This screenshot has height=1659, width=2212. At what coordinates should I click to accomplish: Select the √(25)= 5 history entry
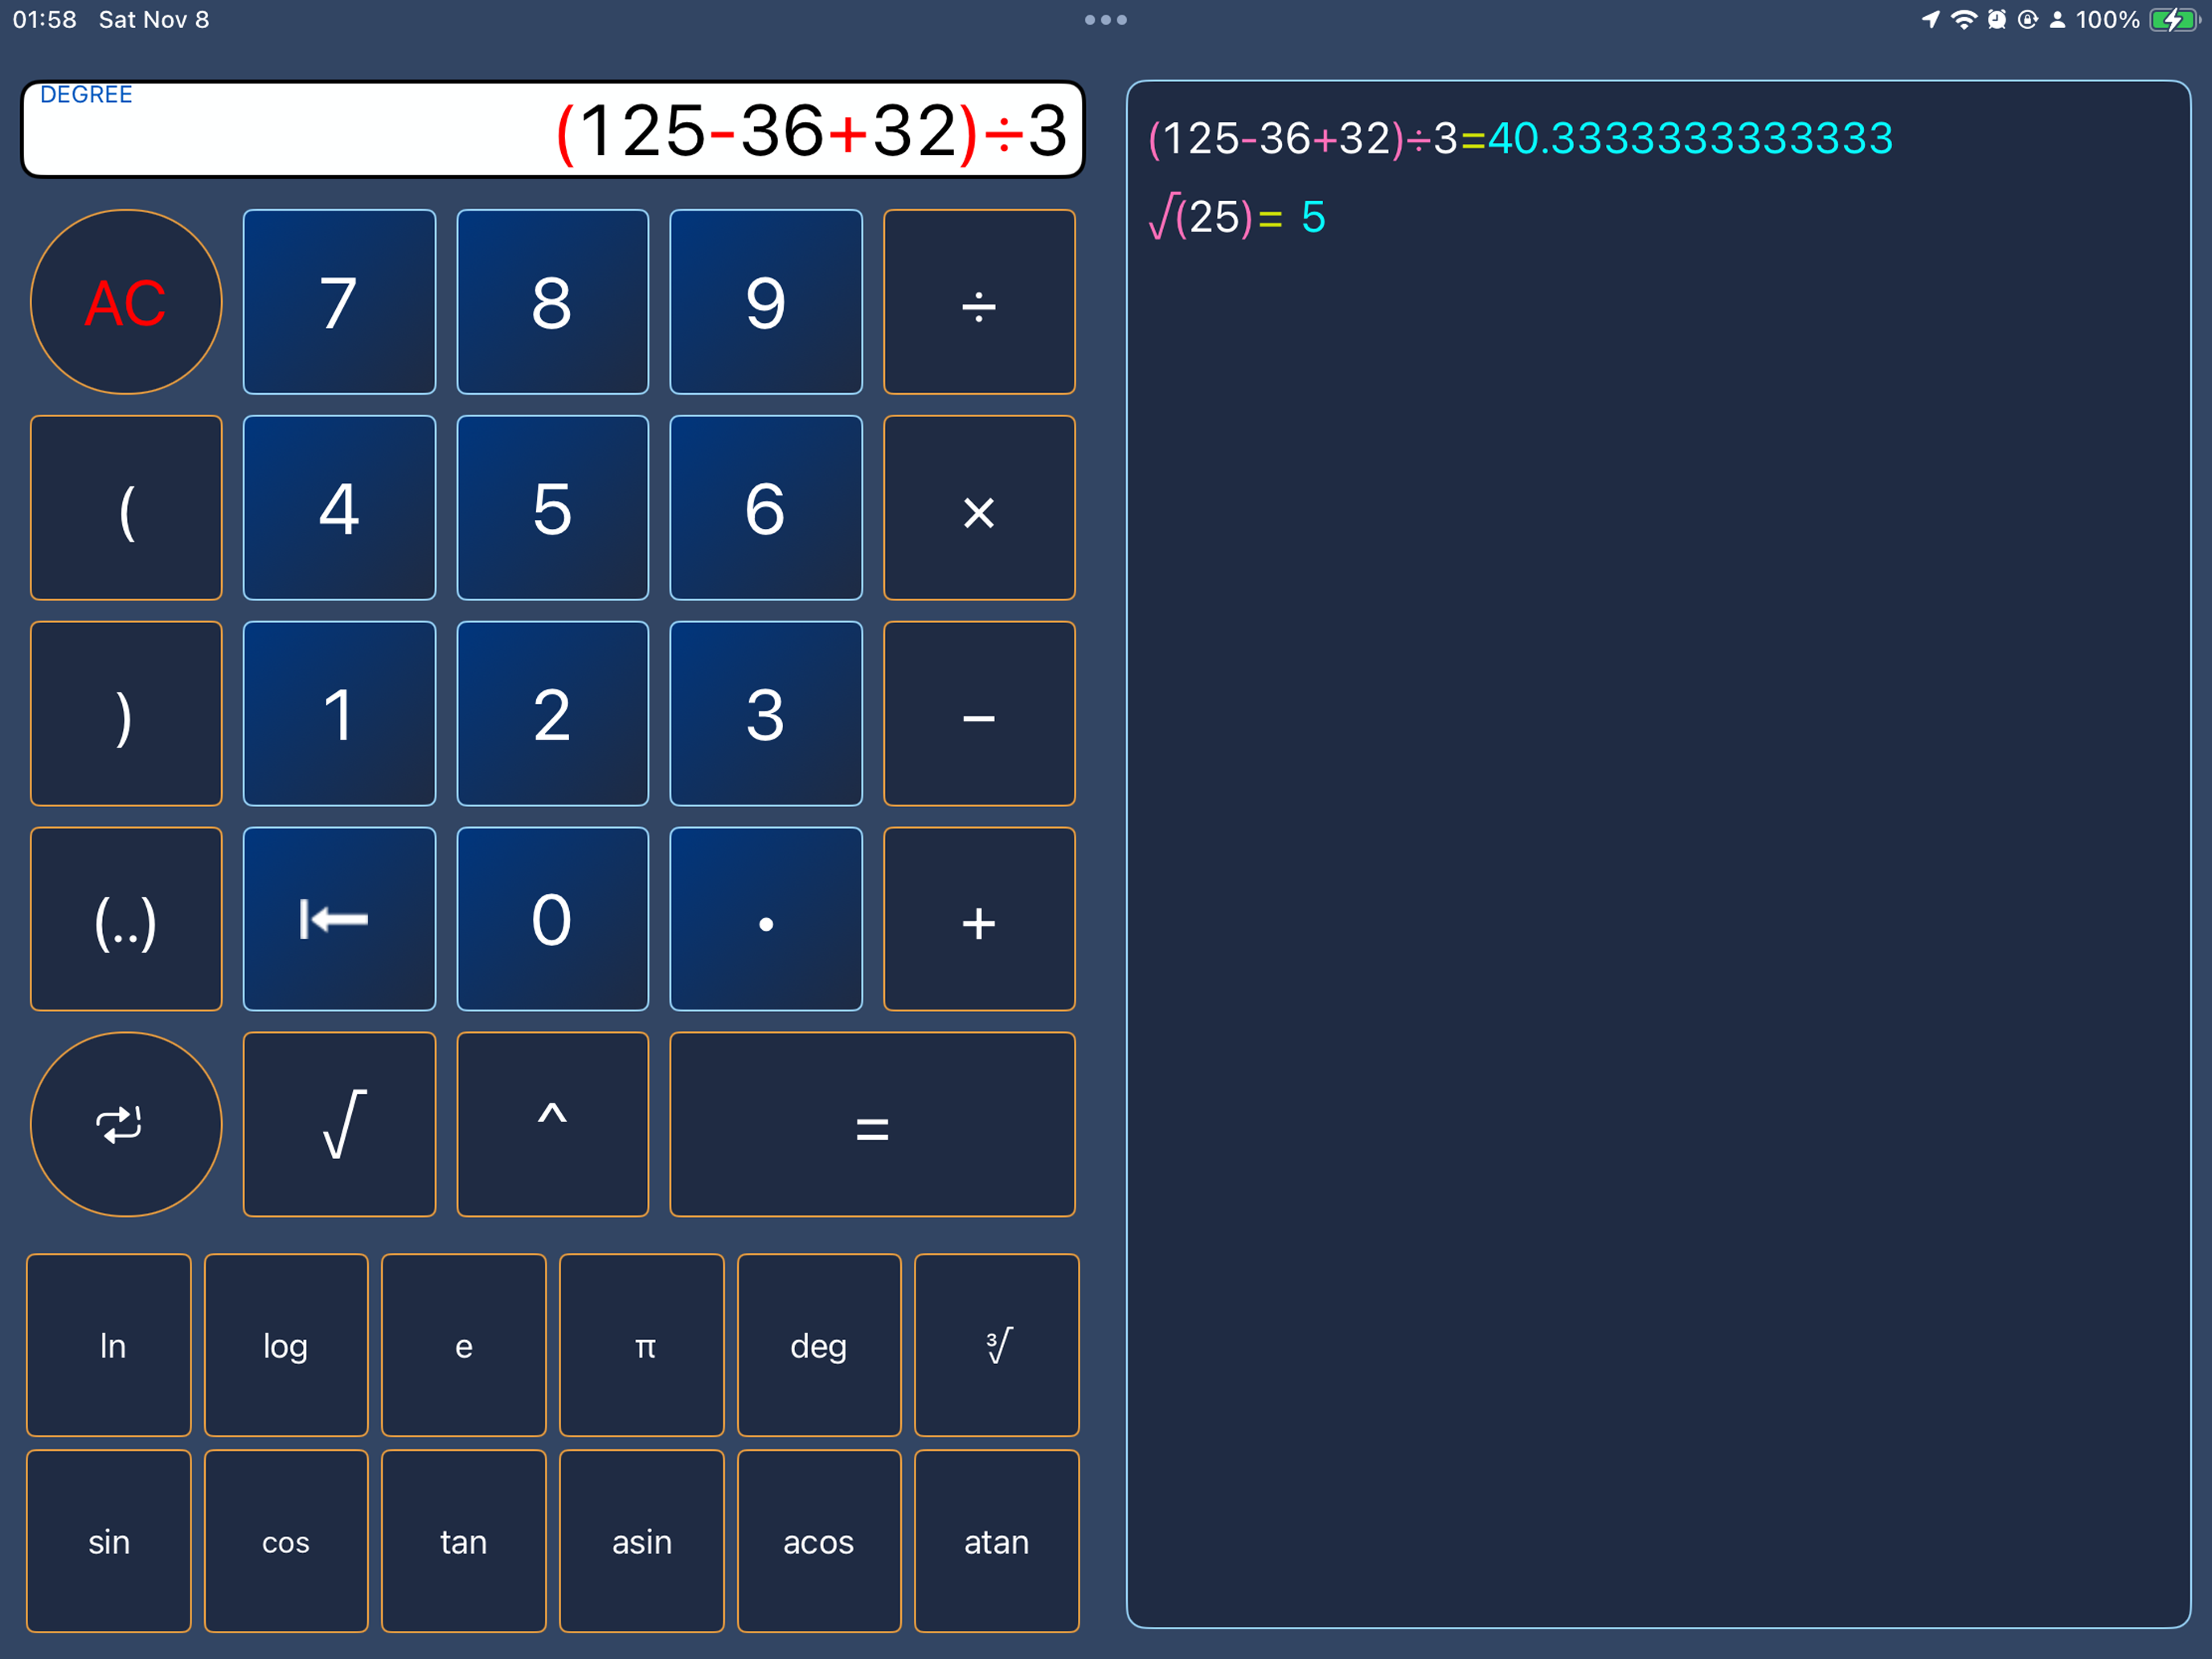pos(1238,217)
